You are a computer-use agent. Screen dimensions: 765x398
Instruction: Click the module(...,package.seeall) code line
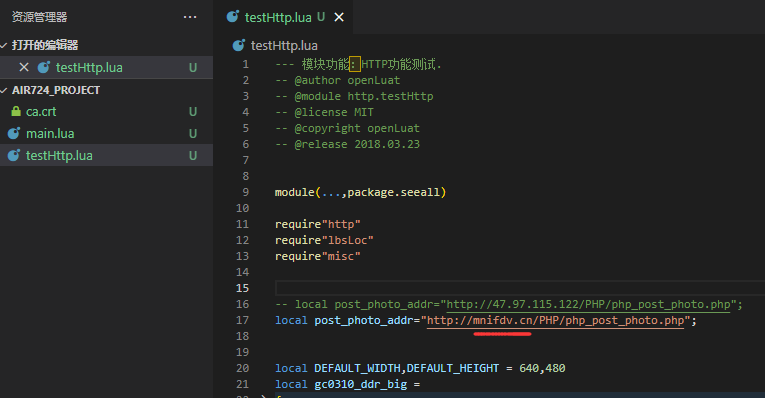coord(360,192)
